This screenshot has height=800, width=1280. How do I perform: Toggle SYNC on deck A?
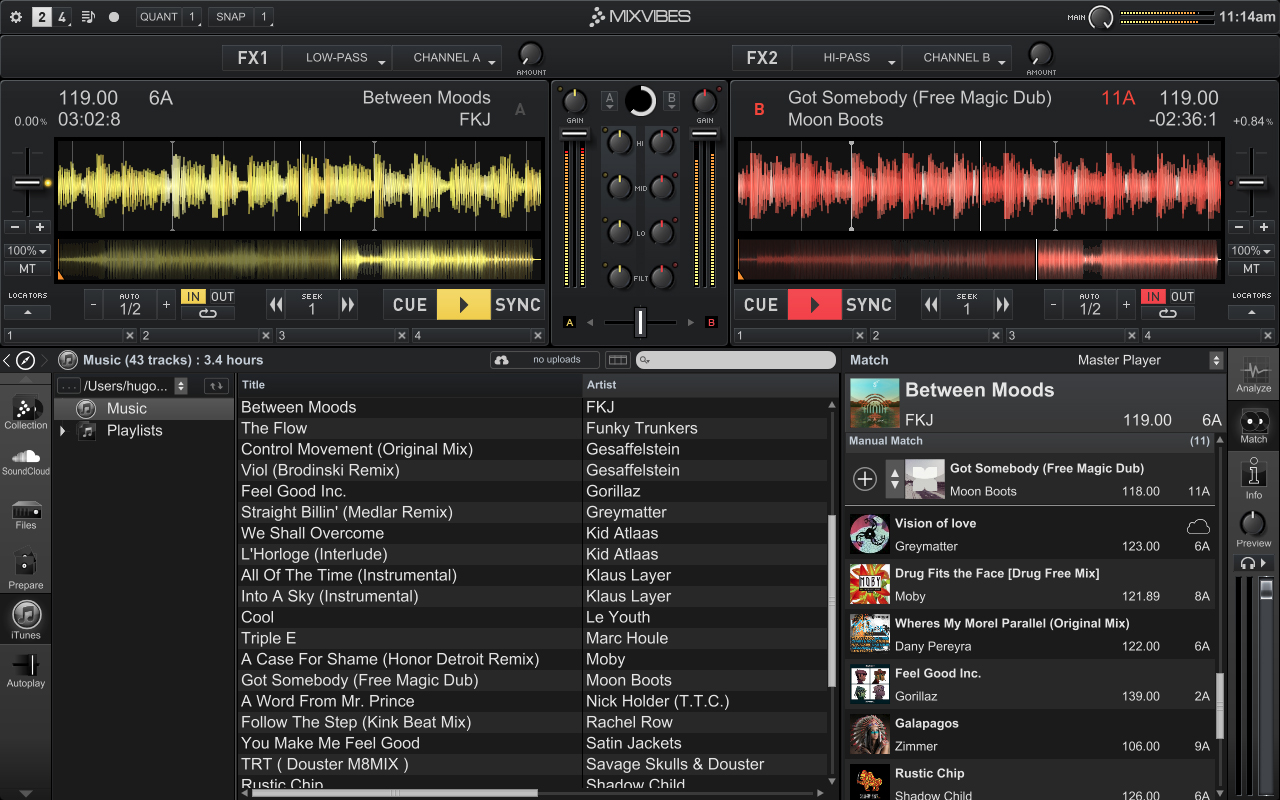[x=517, y=305]
